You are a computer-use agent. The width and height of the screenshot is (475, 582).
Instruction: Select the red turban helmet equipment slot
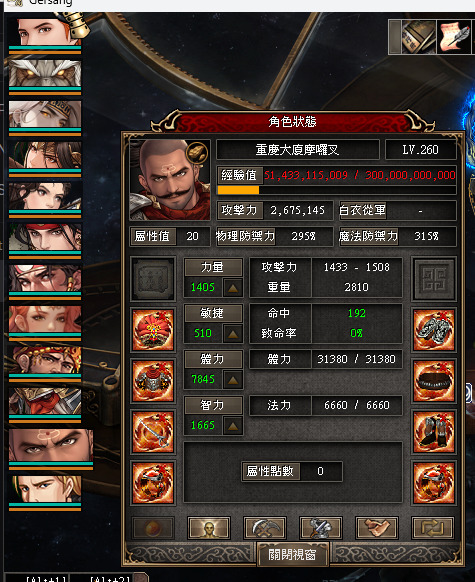click(x=153, y=330)
